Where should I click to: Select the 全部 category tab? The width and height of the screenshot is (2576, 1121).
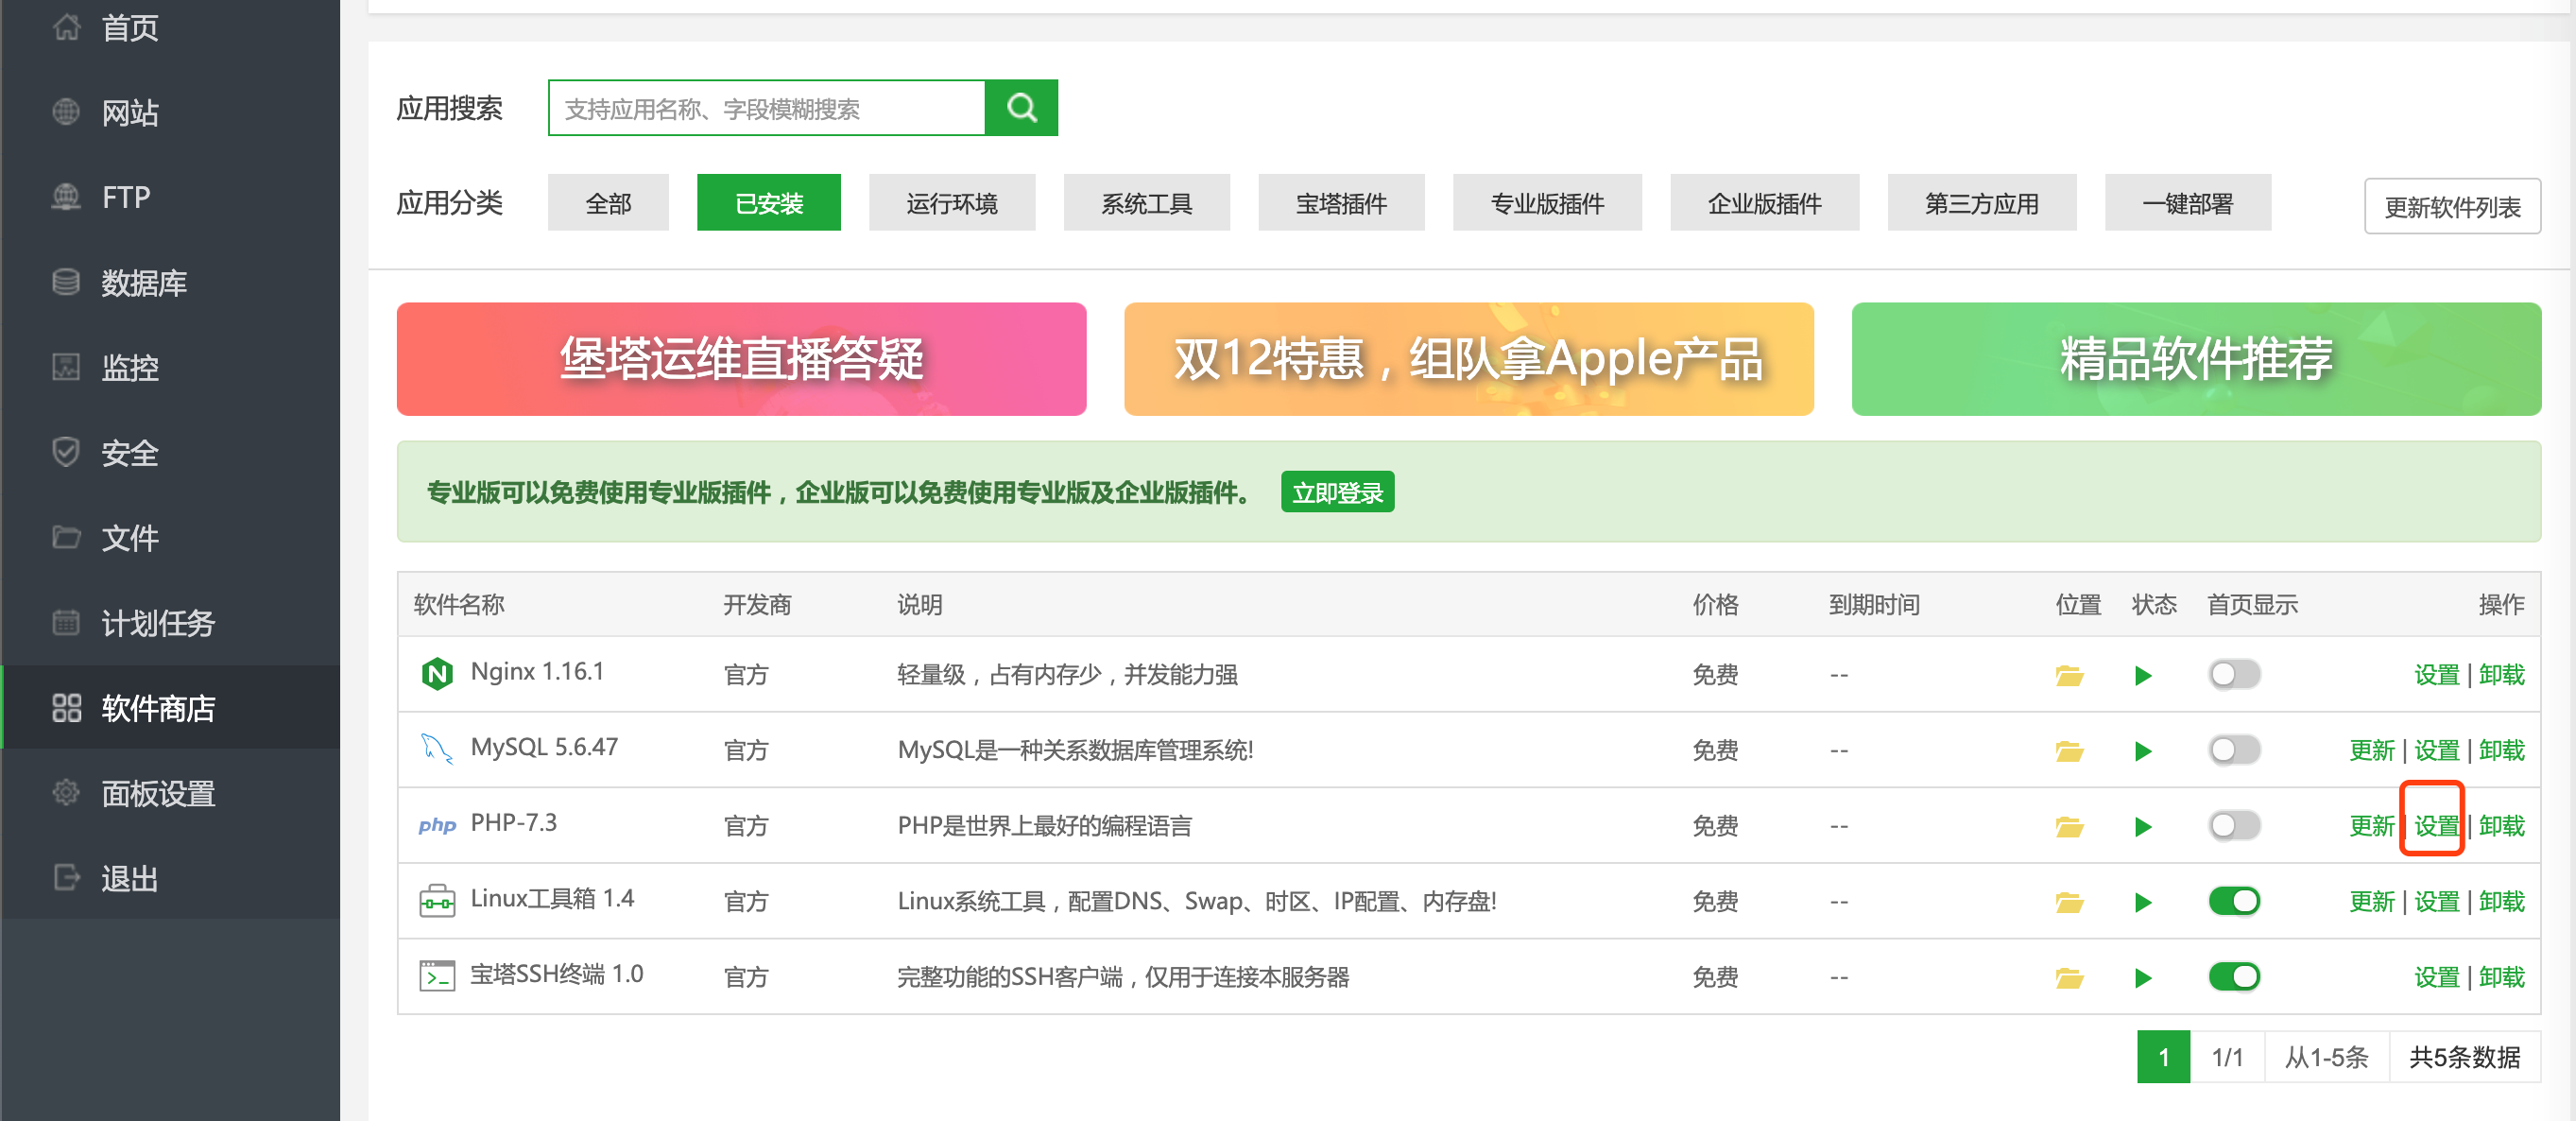[608, 203]
